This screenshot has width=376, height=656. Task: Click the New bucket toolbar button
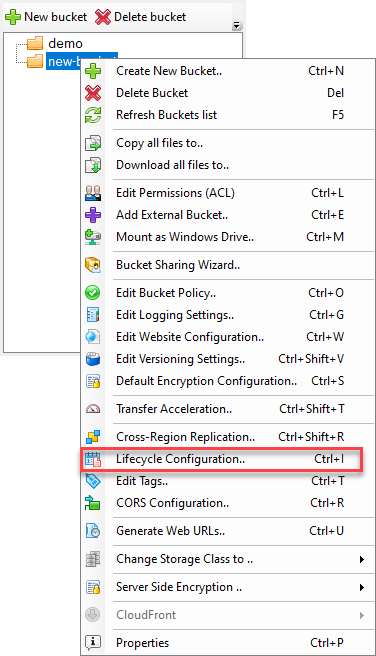46,17
